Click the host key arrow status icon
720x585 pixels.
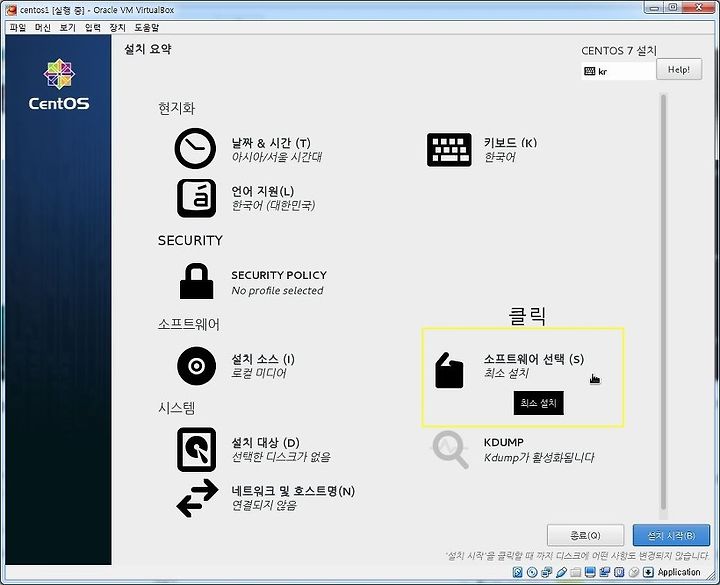point(648,572)
